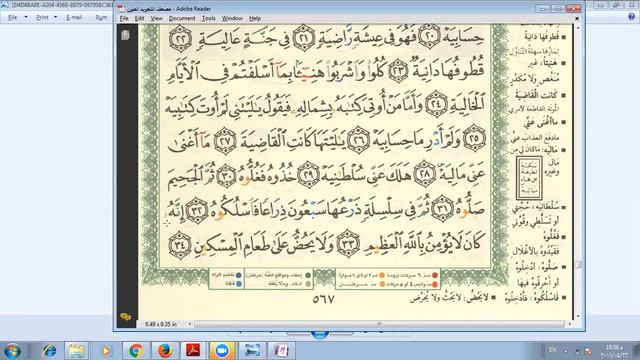Open Windows Media Player from the taskbar
Image resolution: width=640 pixels, height=360 pixels.
point(105,351)
